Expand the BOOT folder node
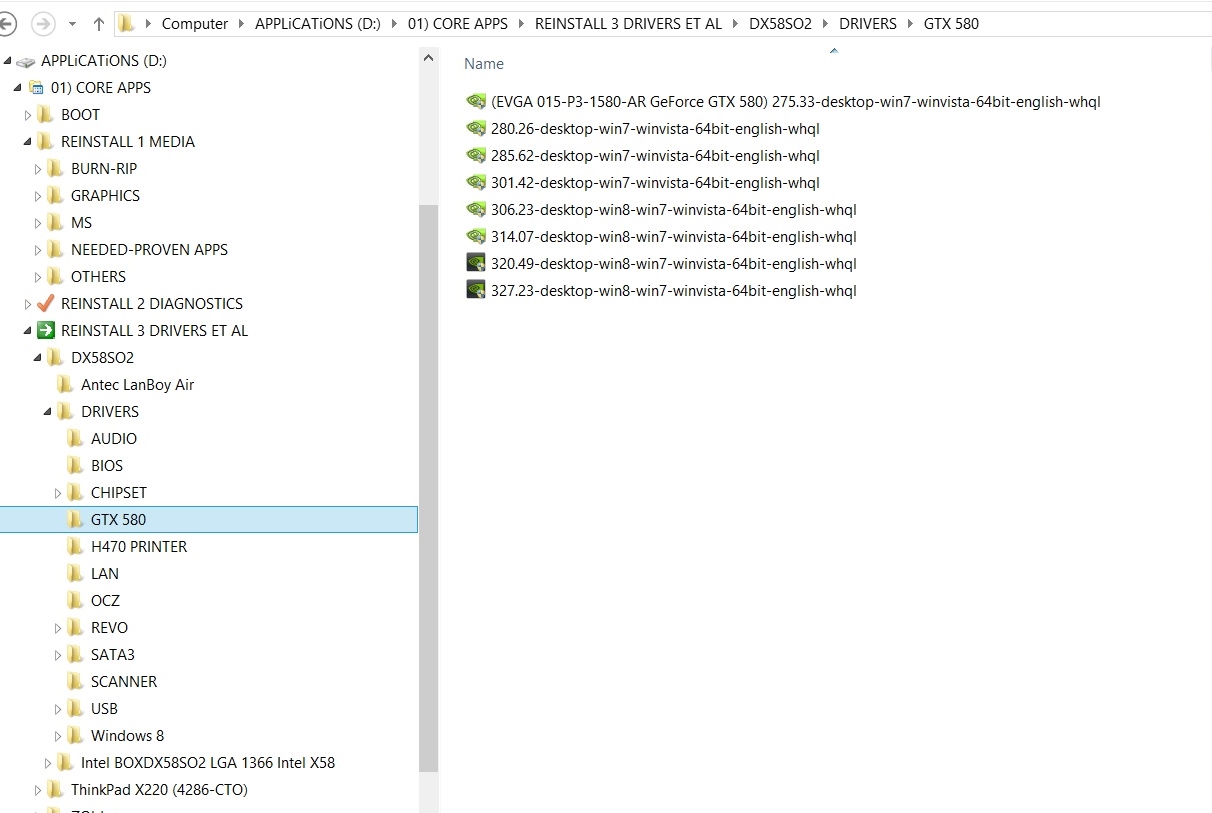This screenshot has height=813, width=1212. 28,115
